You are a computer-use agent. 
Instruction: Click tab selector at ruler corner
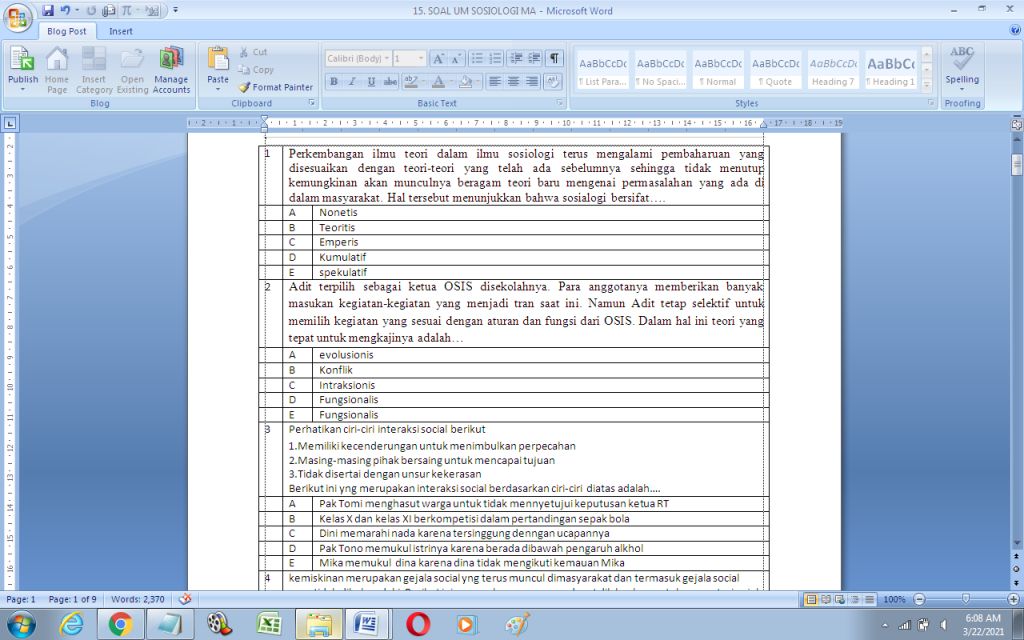click(x=10, y=122)
